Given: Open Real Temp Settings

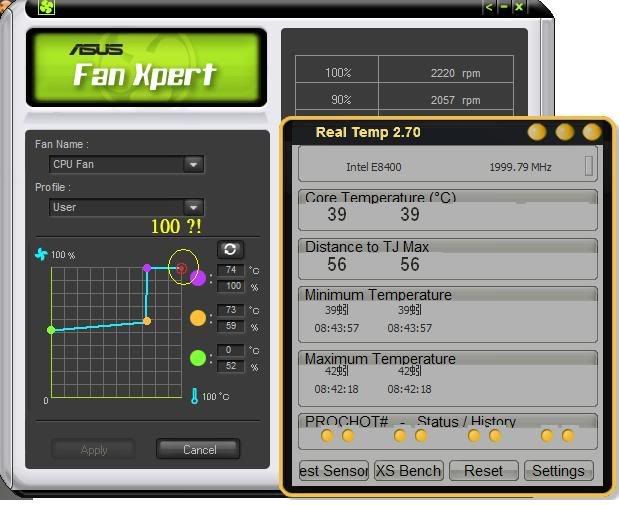Looking at the screenshot, I should point(558,470).
